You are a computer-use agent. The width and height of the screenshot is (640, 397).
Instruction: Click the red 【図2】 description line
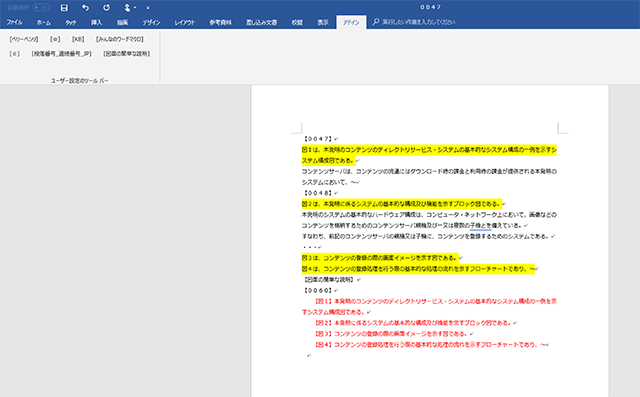click(413, 323)
